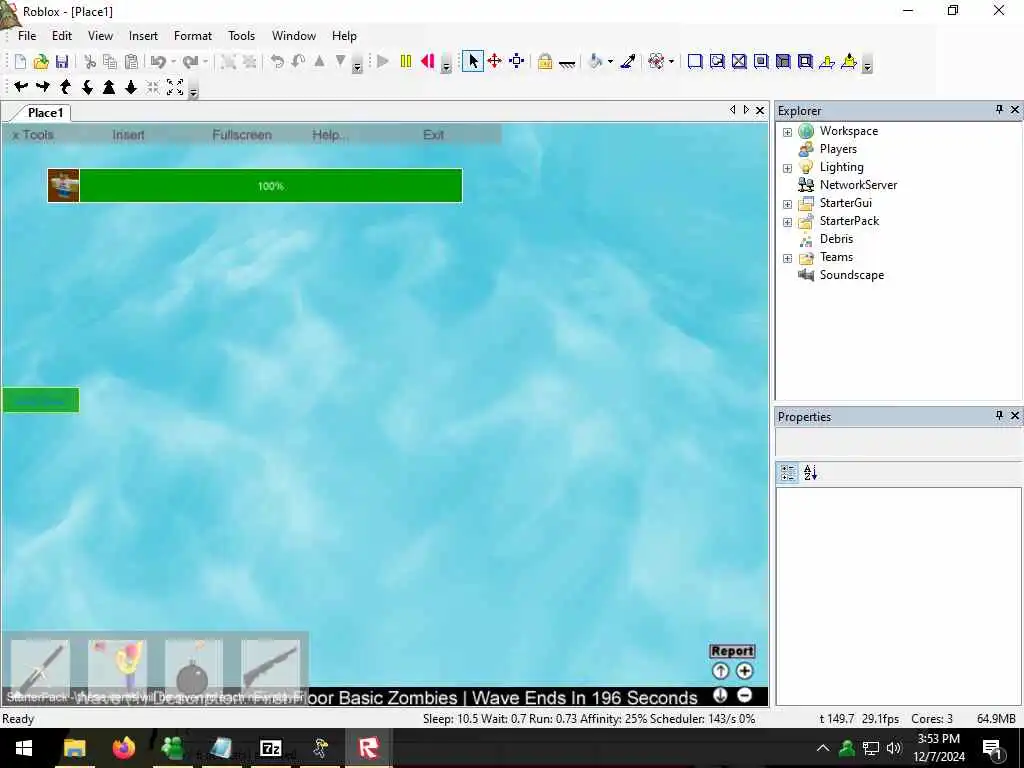1024x768 pixels.
Task: Pan camera right with the right arrow icon
Action: pos(43,87)
